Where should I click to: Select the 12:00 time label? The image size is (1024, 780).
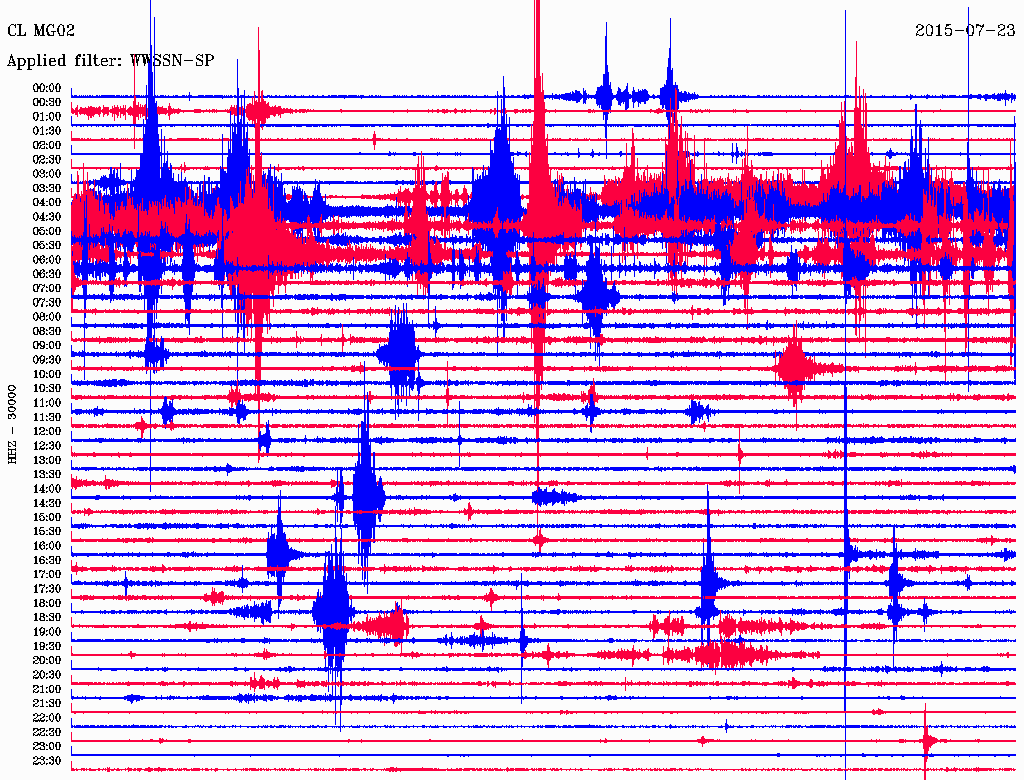[x=47, y=431]
